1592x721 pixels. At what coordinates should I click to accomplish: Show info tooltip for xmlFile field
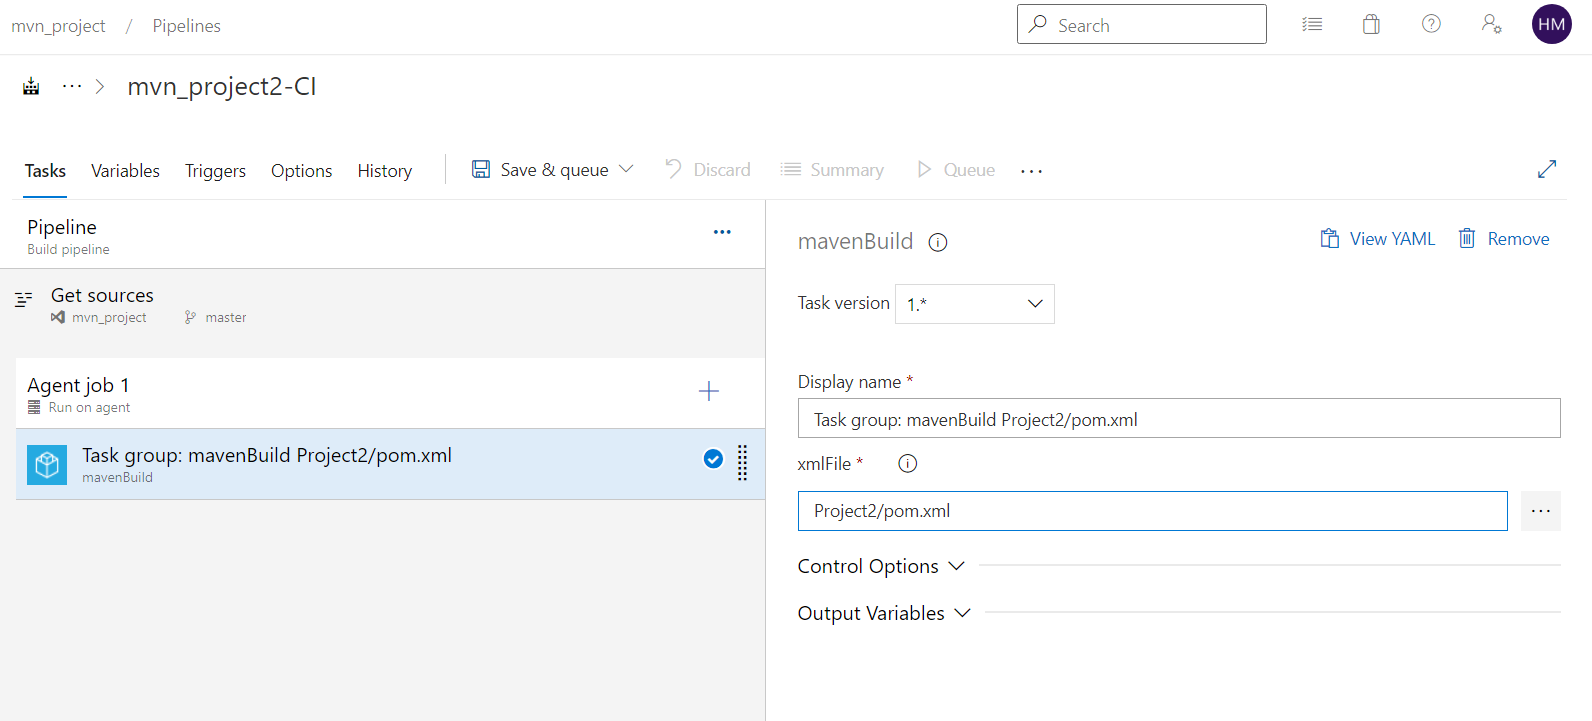(907, 463)
